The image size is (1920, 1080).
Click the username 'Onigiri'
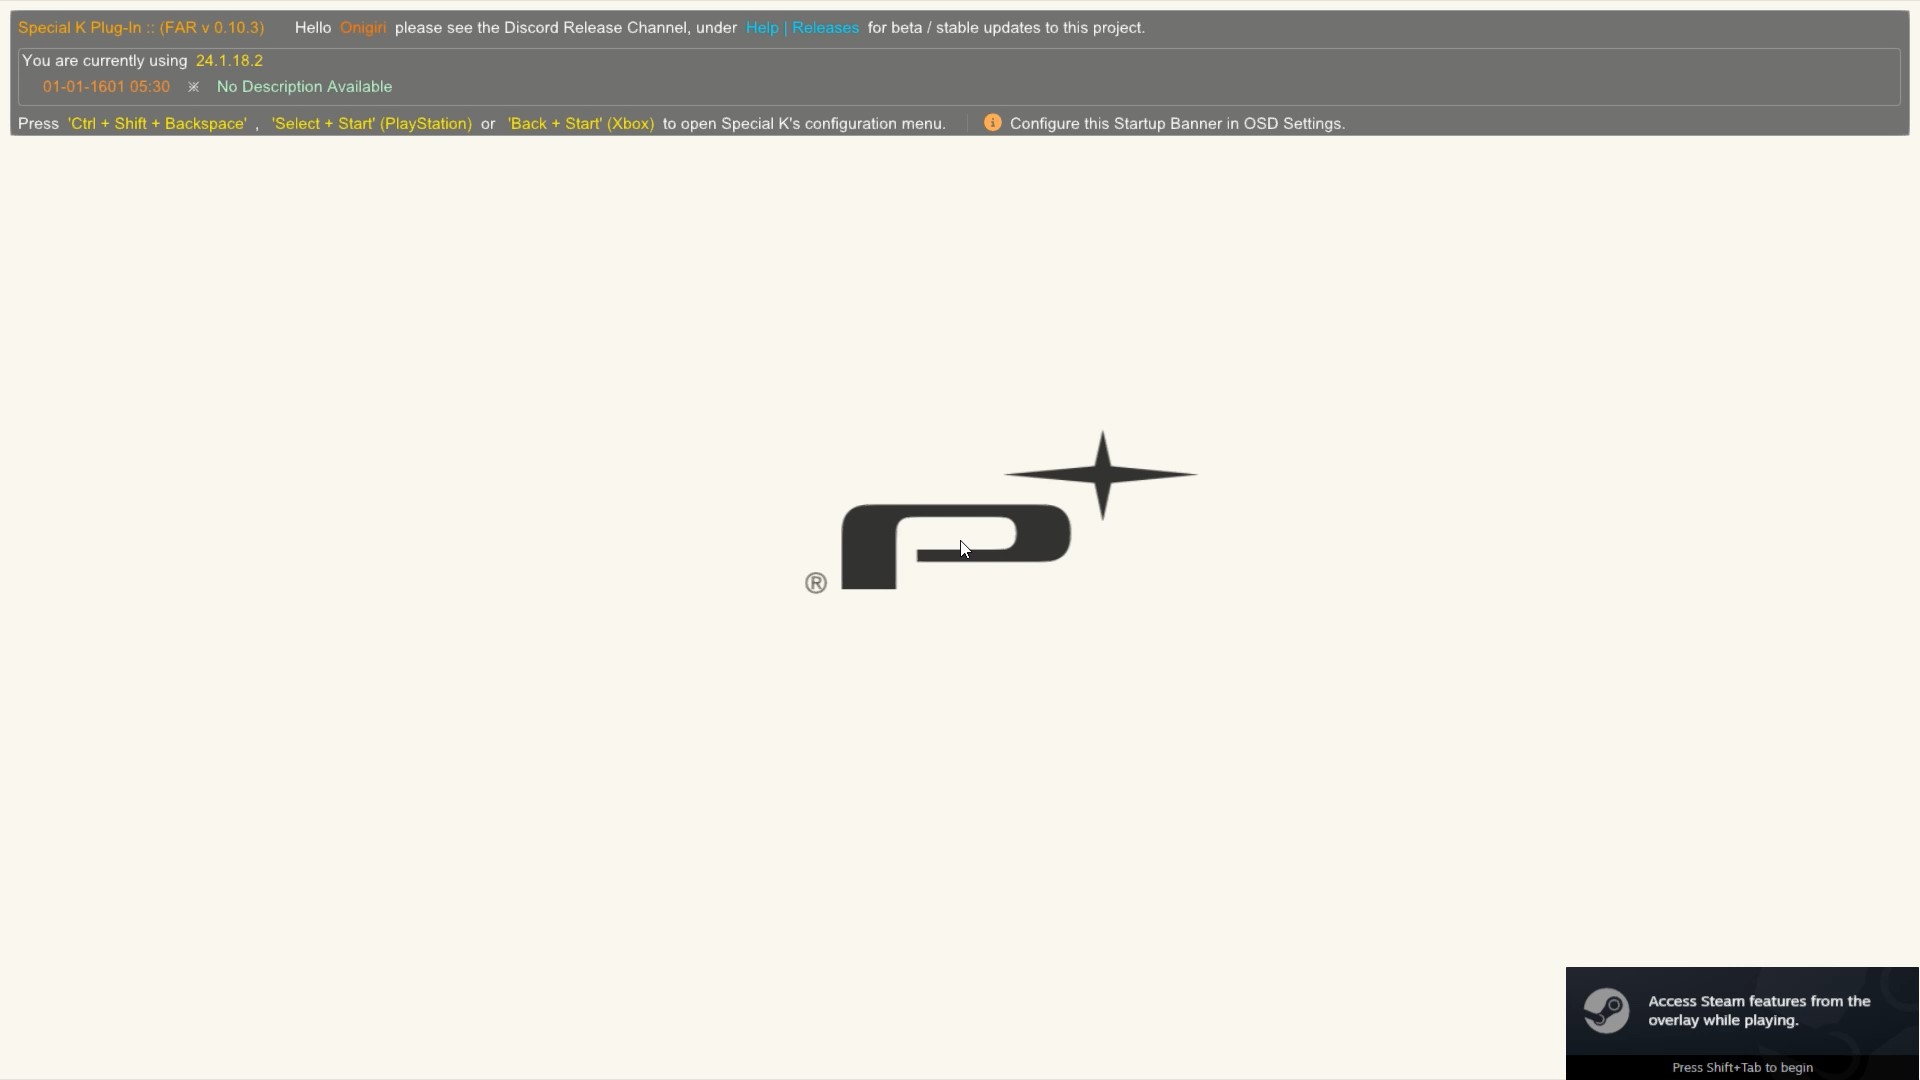(363, 28)
